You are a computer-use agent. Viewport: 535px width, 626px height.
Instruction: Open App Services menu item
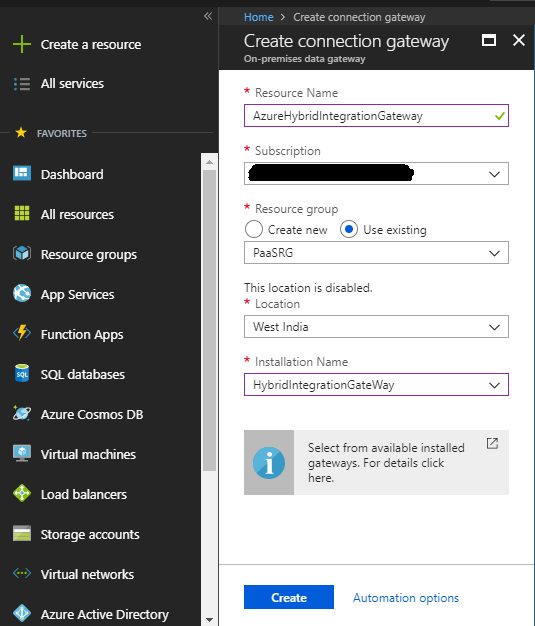click(x=77, y=295)
